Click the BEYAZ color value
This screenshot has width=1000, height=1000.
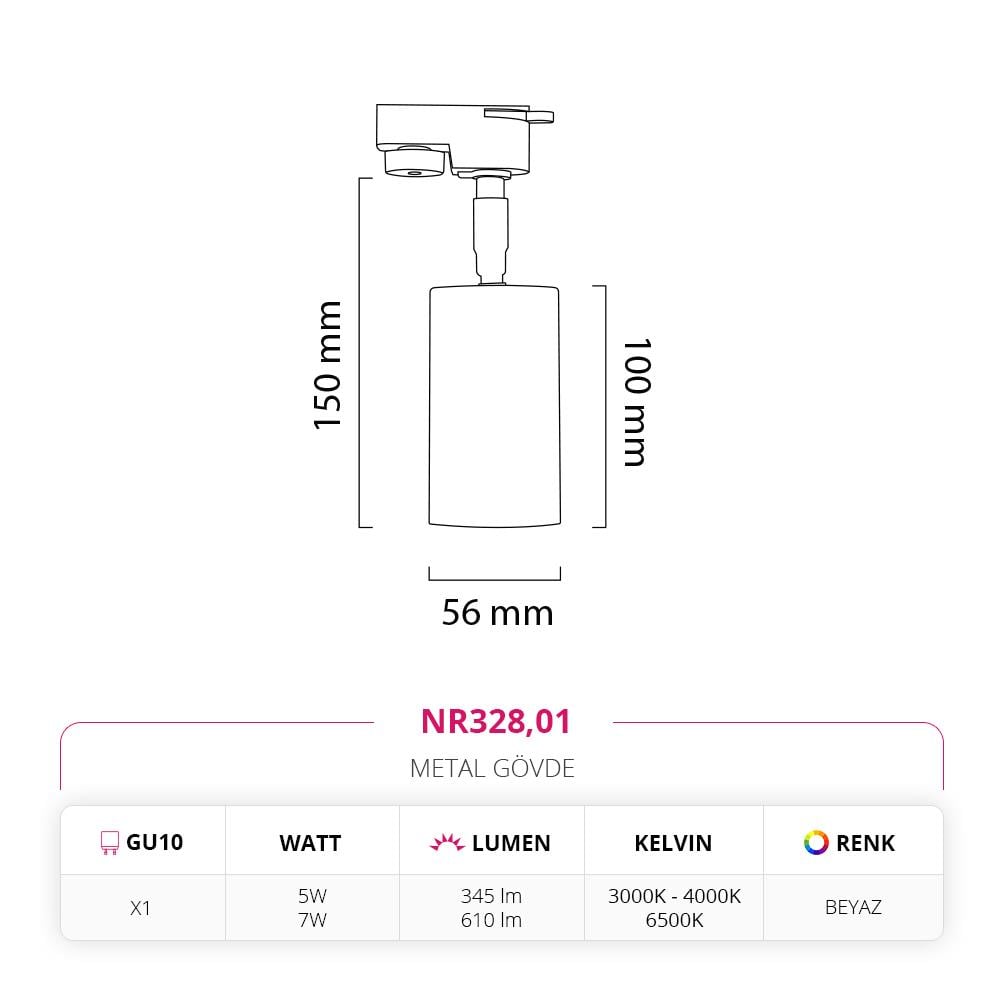(x=853, y=907)
